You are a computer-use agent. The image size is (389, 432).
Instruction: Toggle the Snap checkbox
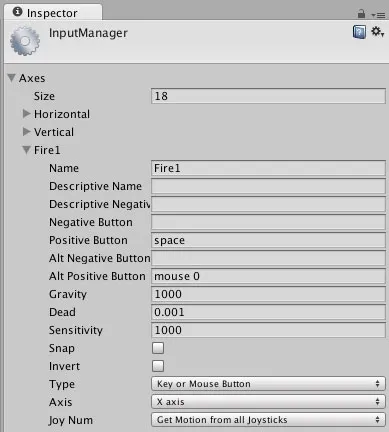tap(158, 348)
